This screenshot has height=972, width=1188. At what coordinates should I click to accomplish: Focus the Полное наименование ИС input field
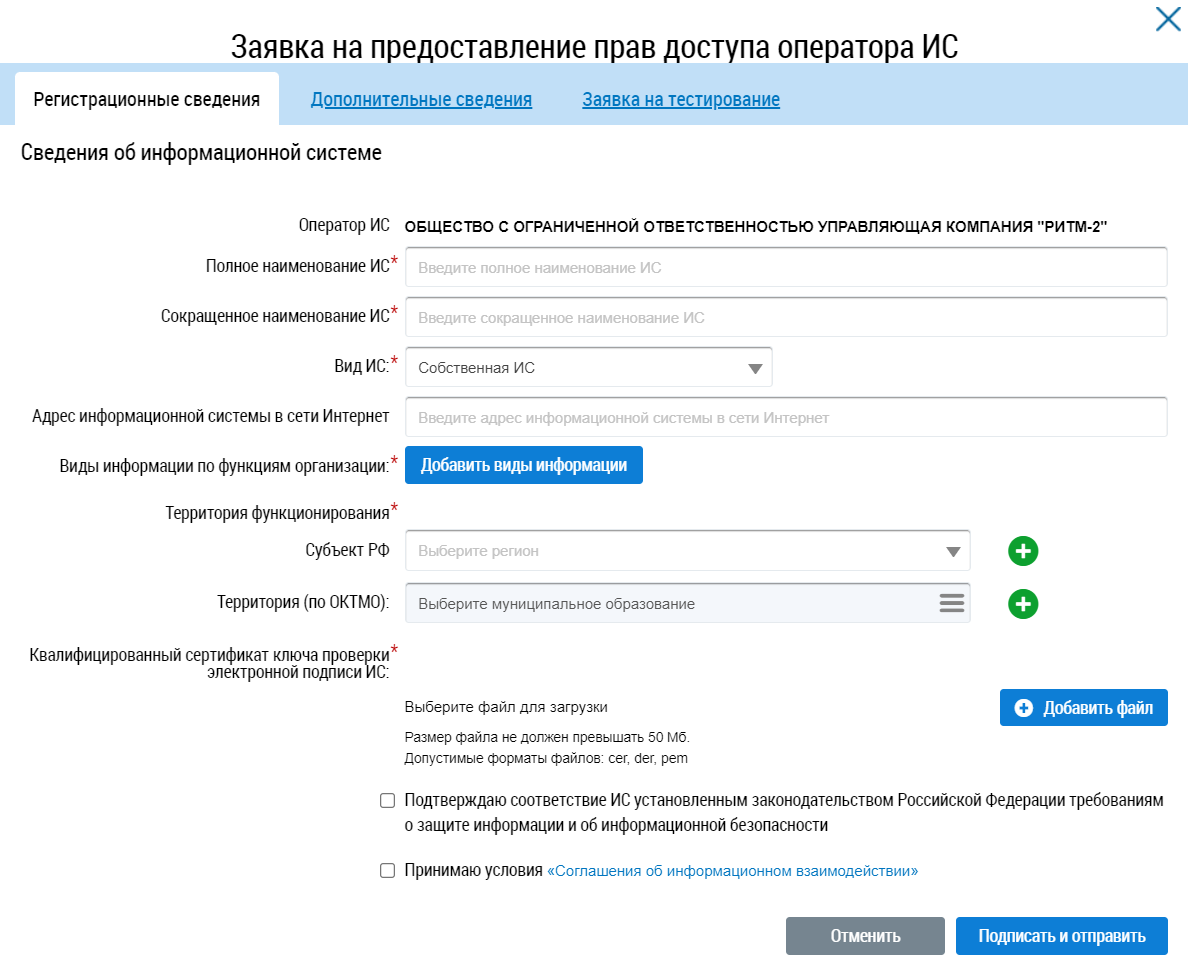coord(786,268)
